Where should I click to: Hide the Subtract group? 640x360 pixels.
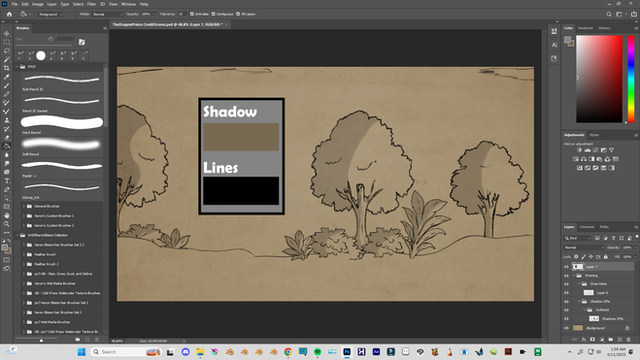[x=566, y=310]
